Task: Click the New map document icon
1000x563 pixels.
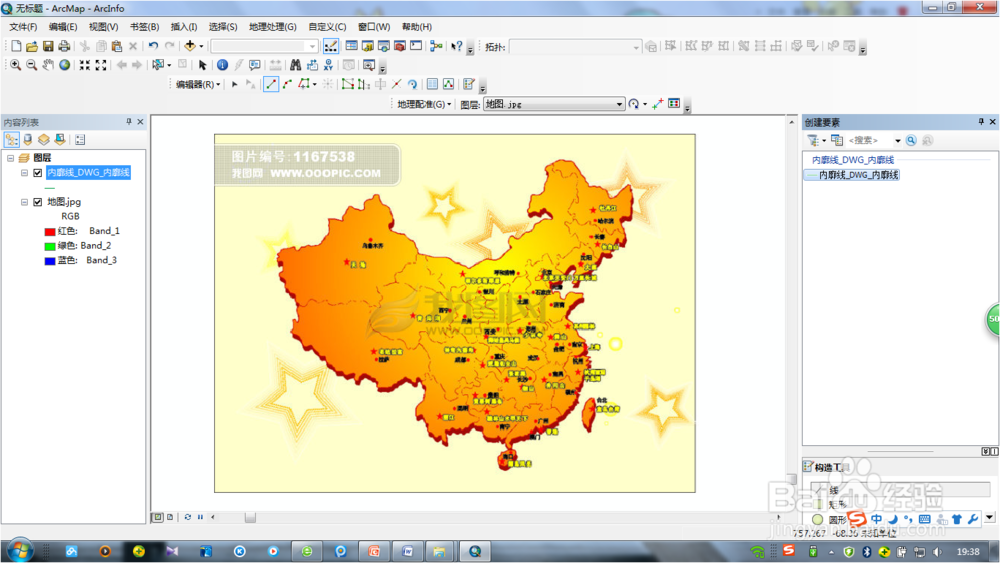Action: 16,46
